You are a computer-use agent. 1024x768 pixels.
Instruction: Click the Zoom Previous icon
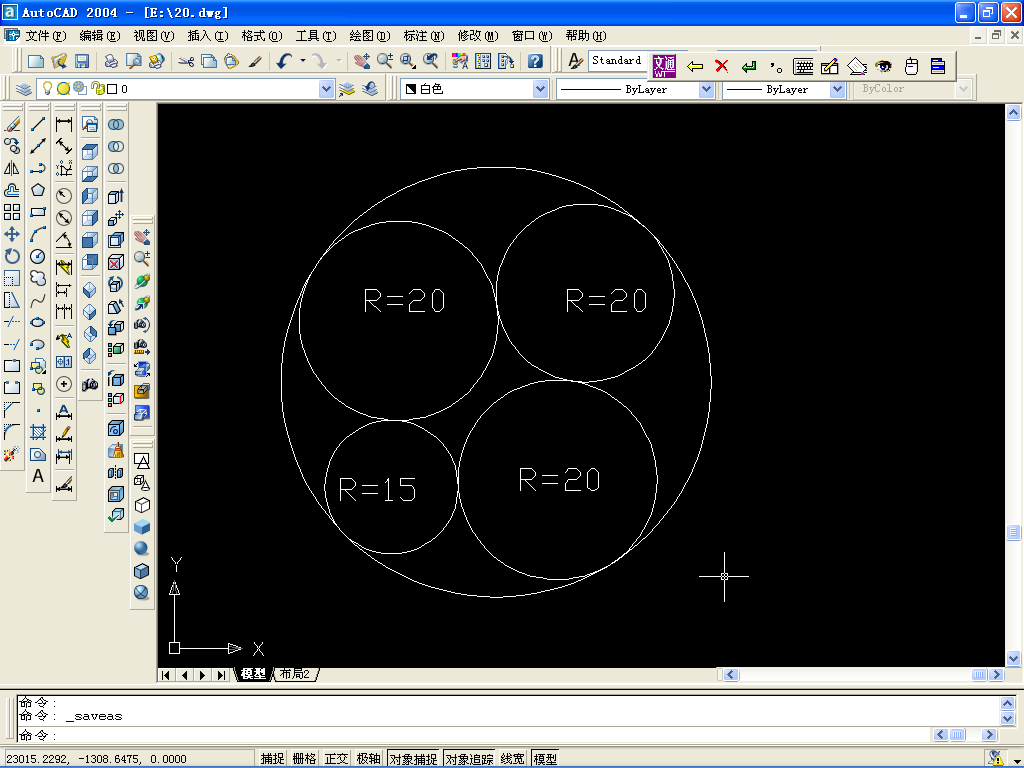click(430, 61)
